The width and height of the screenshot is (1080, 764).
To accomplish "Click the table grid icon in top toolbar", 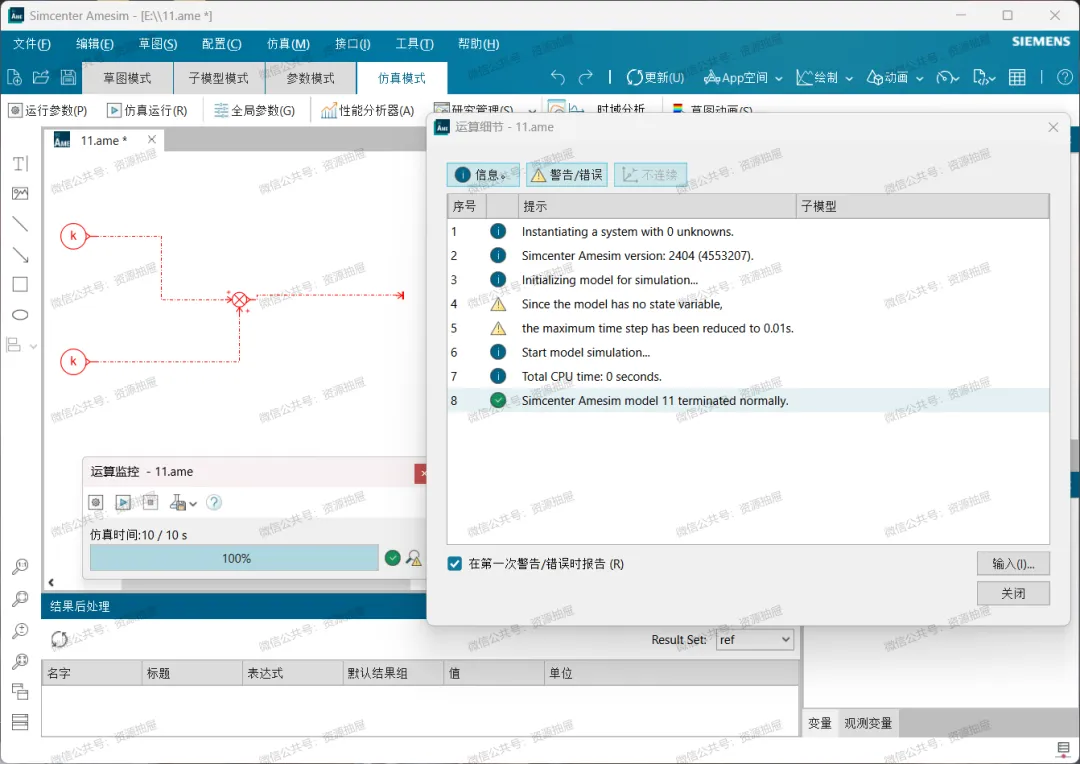I will (1017, 78).
